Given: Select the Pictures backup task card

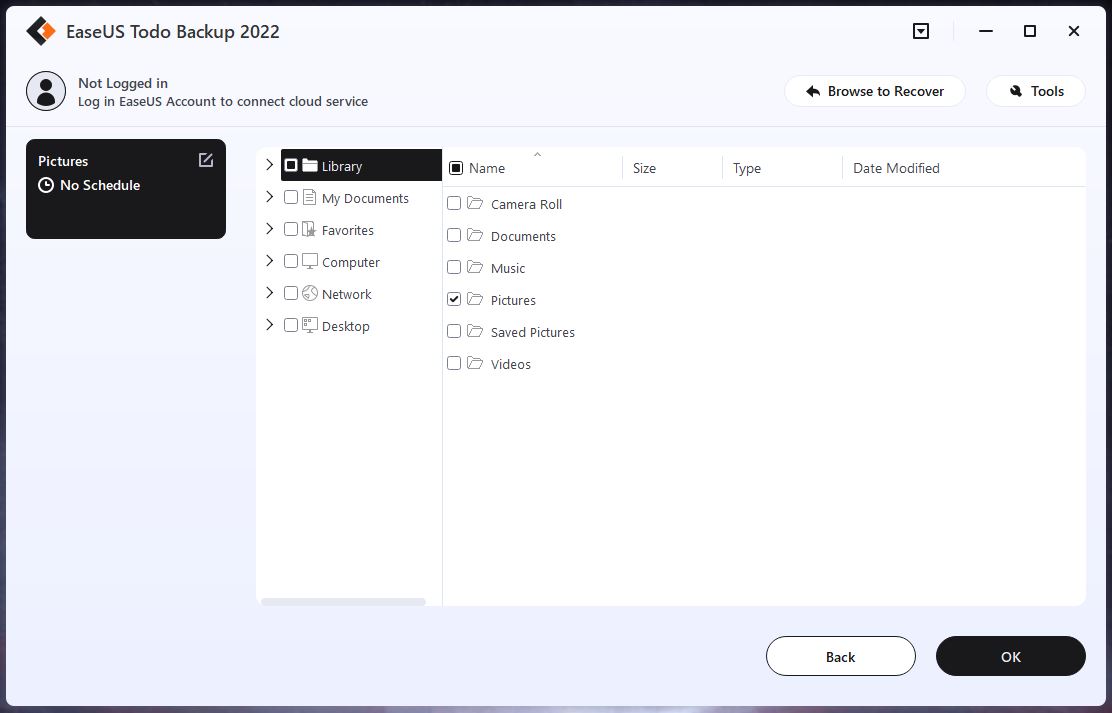Looking at the screenshot, I should 126,189.
